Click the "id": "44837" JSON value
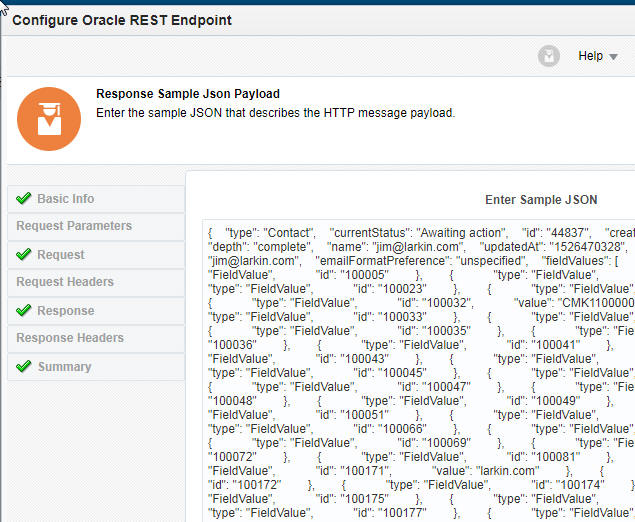Image resolution: width=635 pixels, height=522 pixels. pyautogui.click(x=556, y=233)
